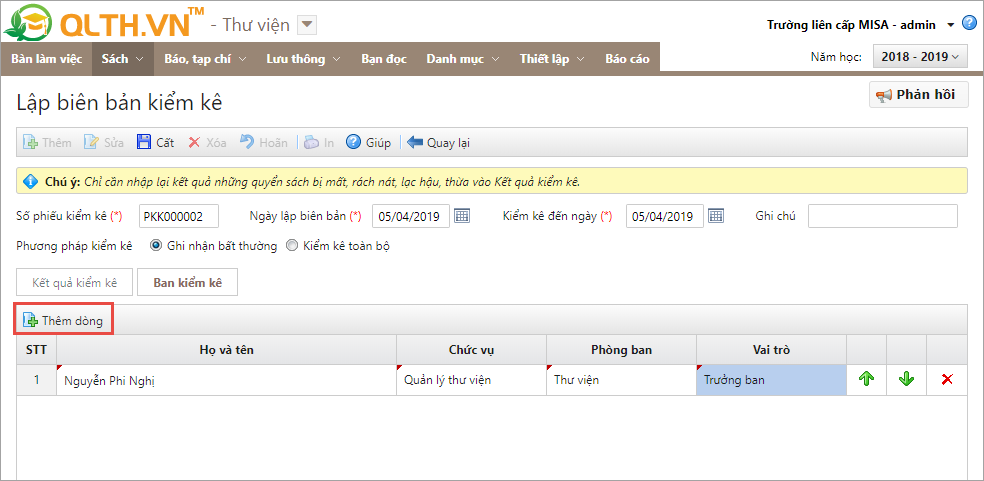Open the help question mark icon

969,24
